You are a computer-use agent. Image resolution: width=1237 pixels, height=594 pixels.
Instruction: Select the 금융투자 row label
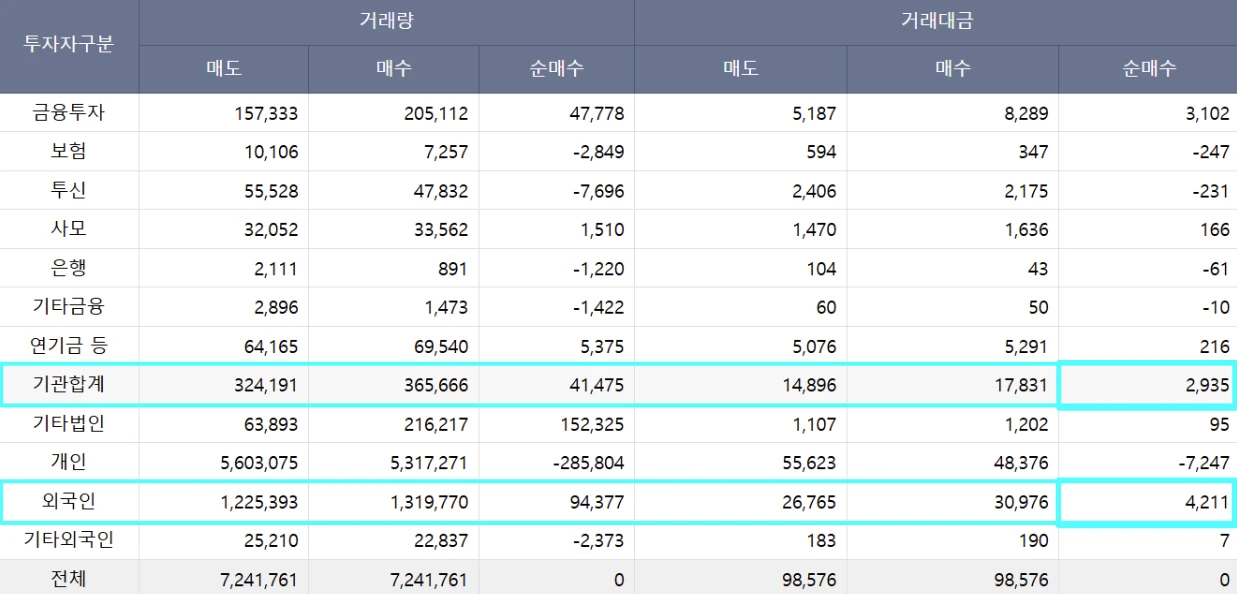tap(69, 113)
